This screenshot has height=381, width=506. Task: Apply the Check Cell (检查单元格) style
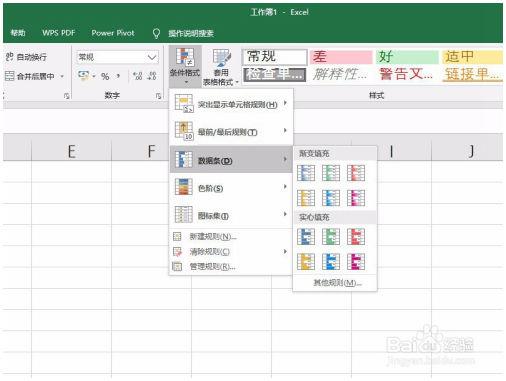[275, 74]
